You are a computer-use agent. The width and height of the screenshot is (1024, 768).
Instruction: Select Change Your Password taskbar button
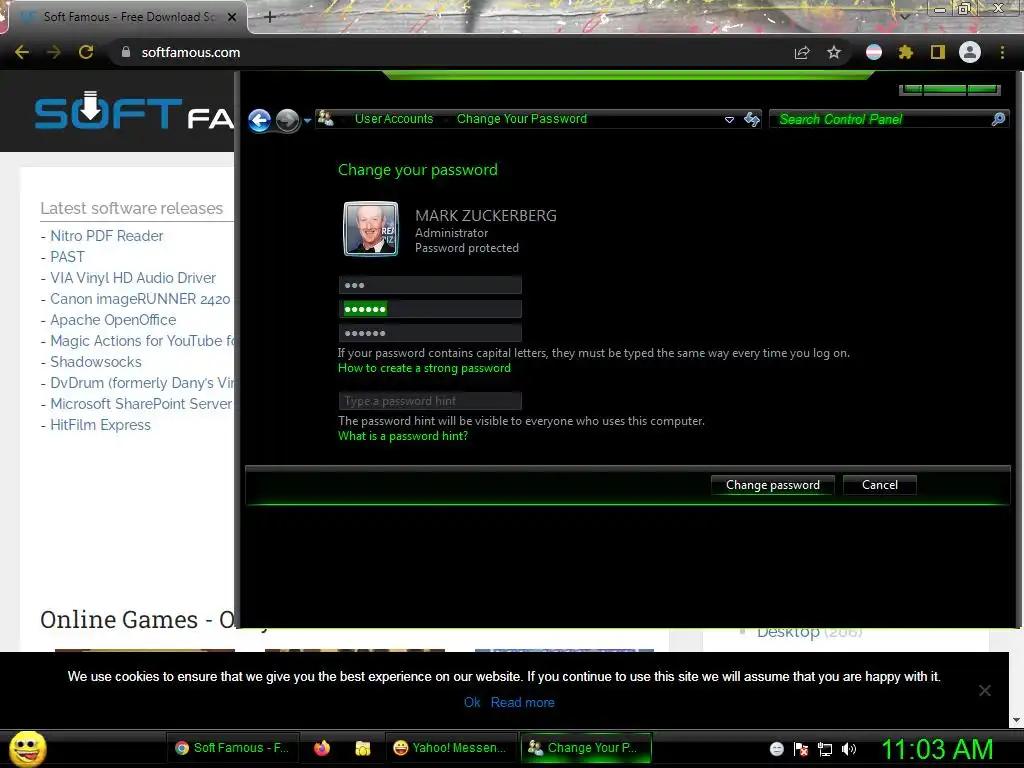[x=586, y=748]
